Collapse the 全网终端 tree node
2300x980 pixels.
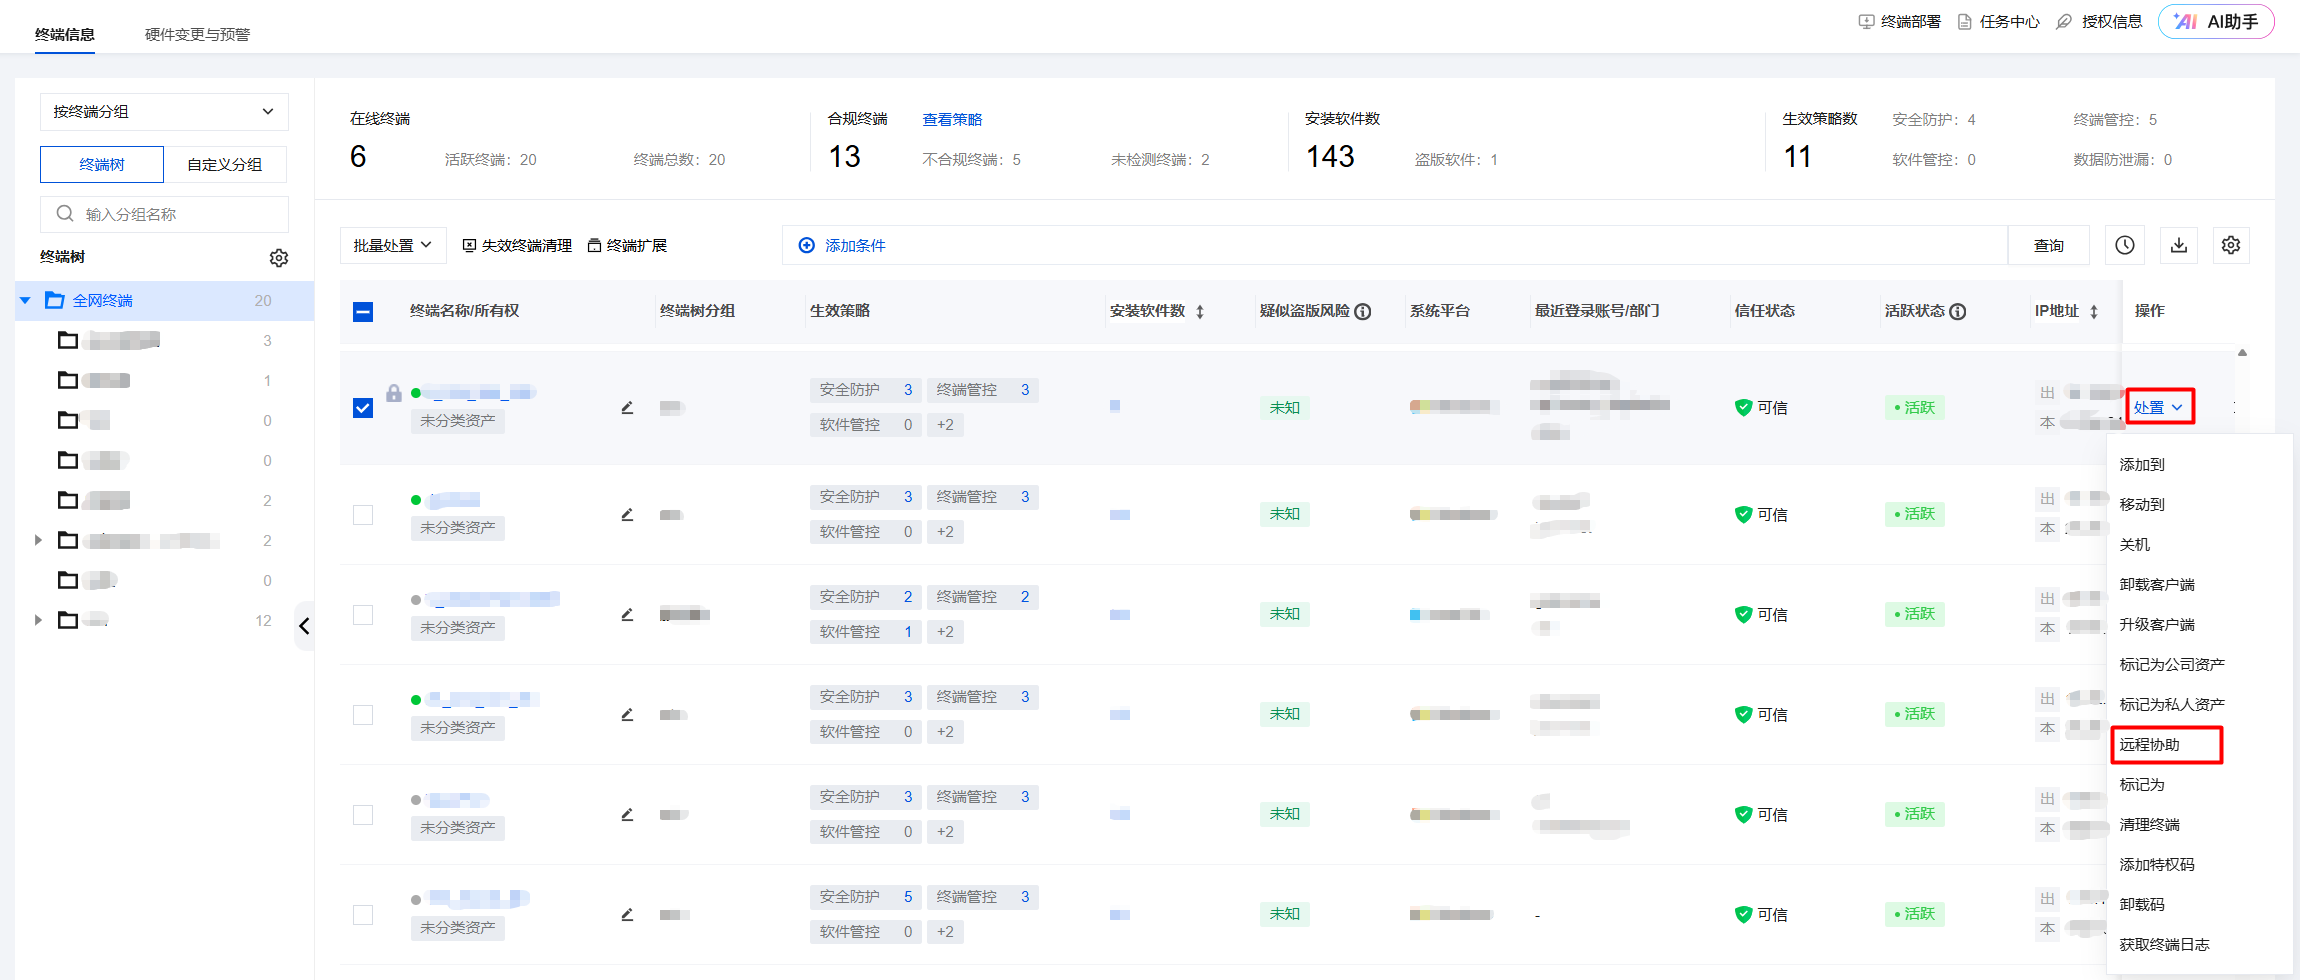point(26,301)
